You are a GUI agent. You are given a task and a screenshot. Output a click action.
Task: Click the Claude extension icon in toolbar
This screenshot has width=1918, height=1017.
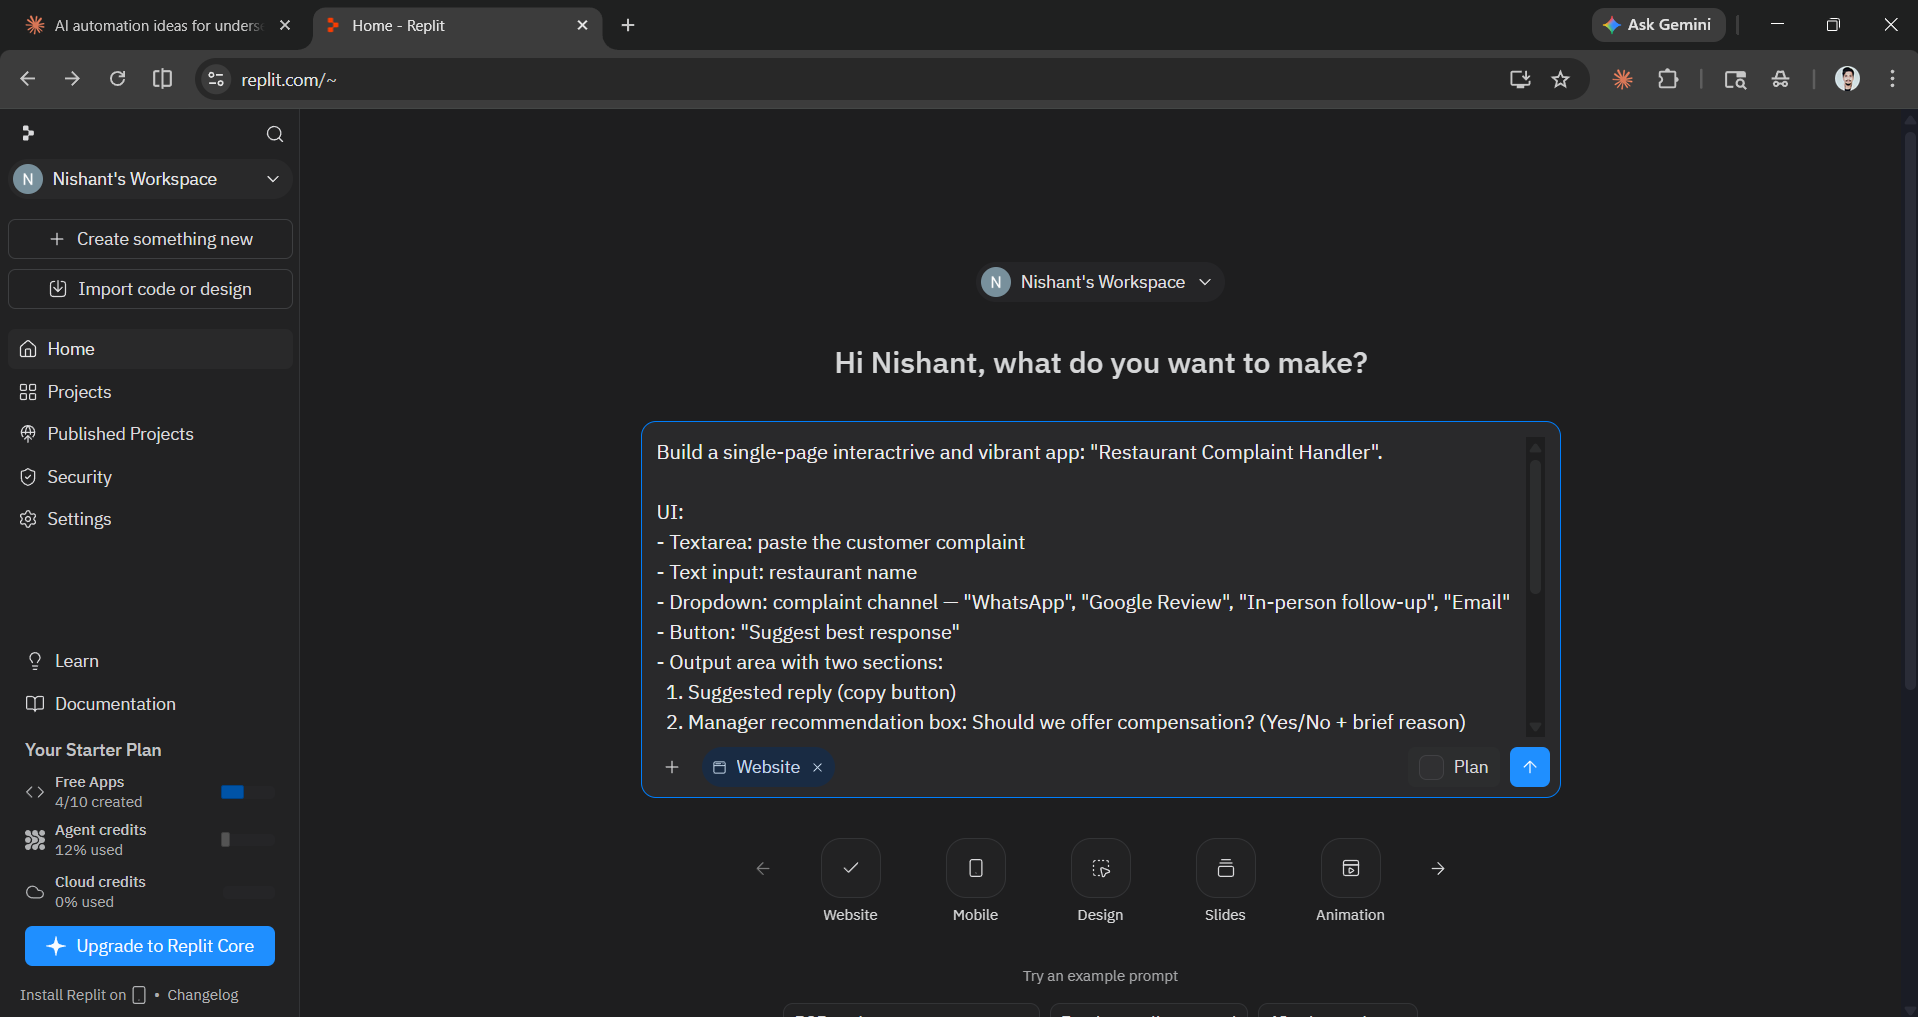[1622, 79]
